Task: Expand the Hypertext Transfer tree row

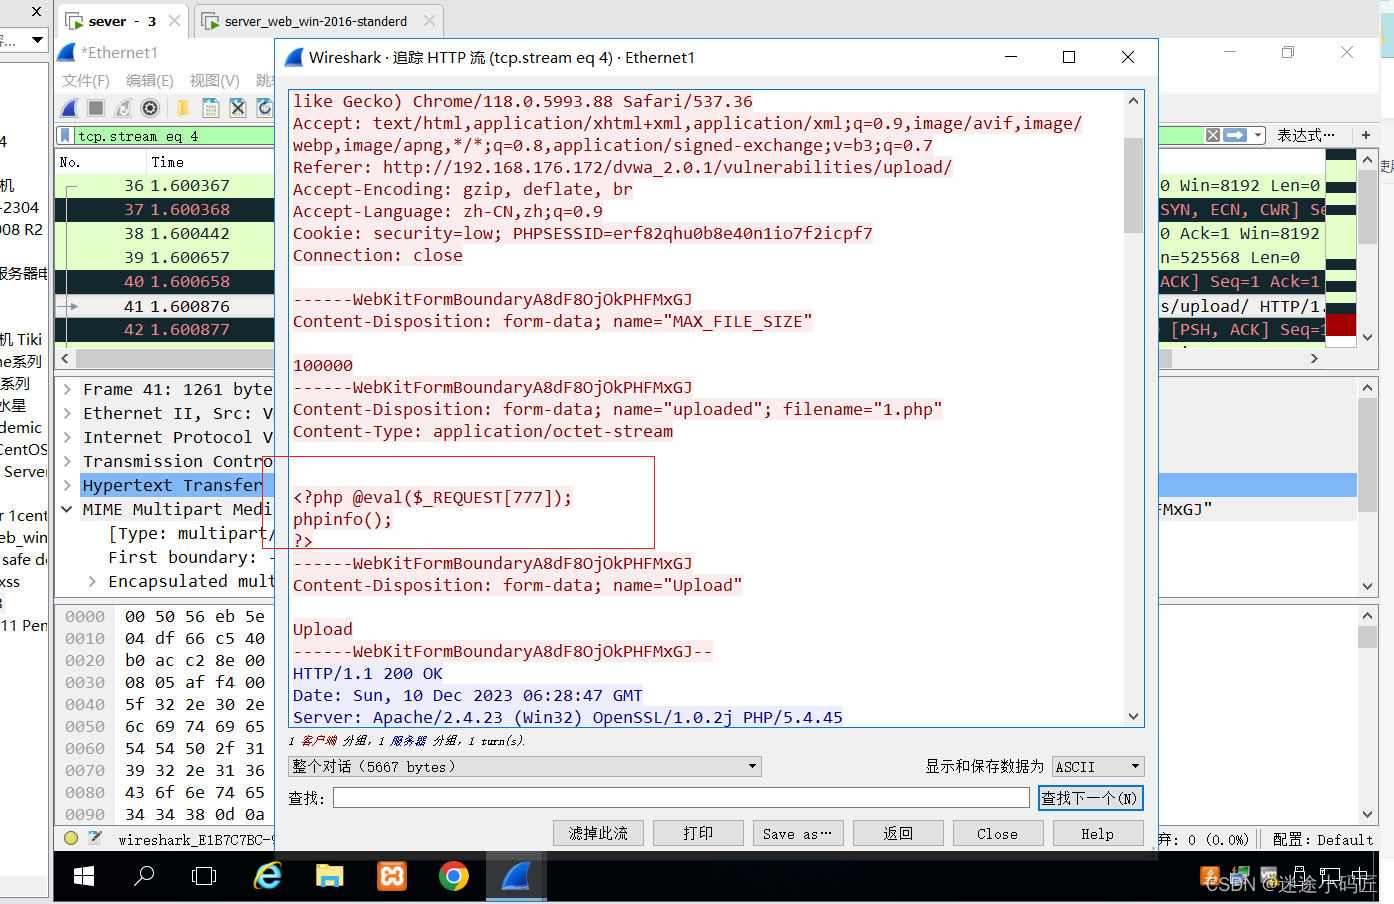Action: (x=67, y=485)
